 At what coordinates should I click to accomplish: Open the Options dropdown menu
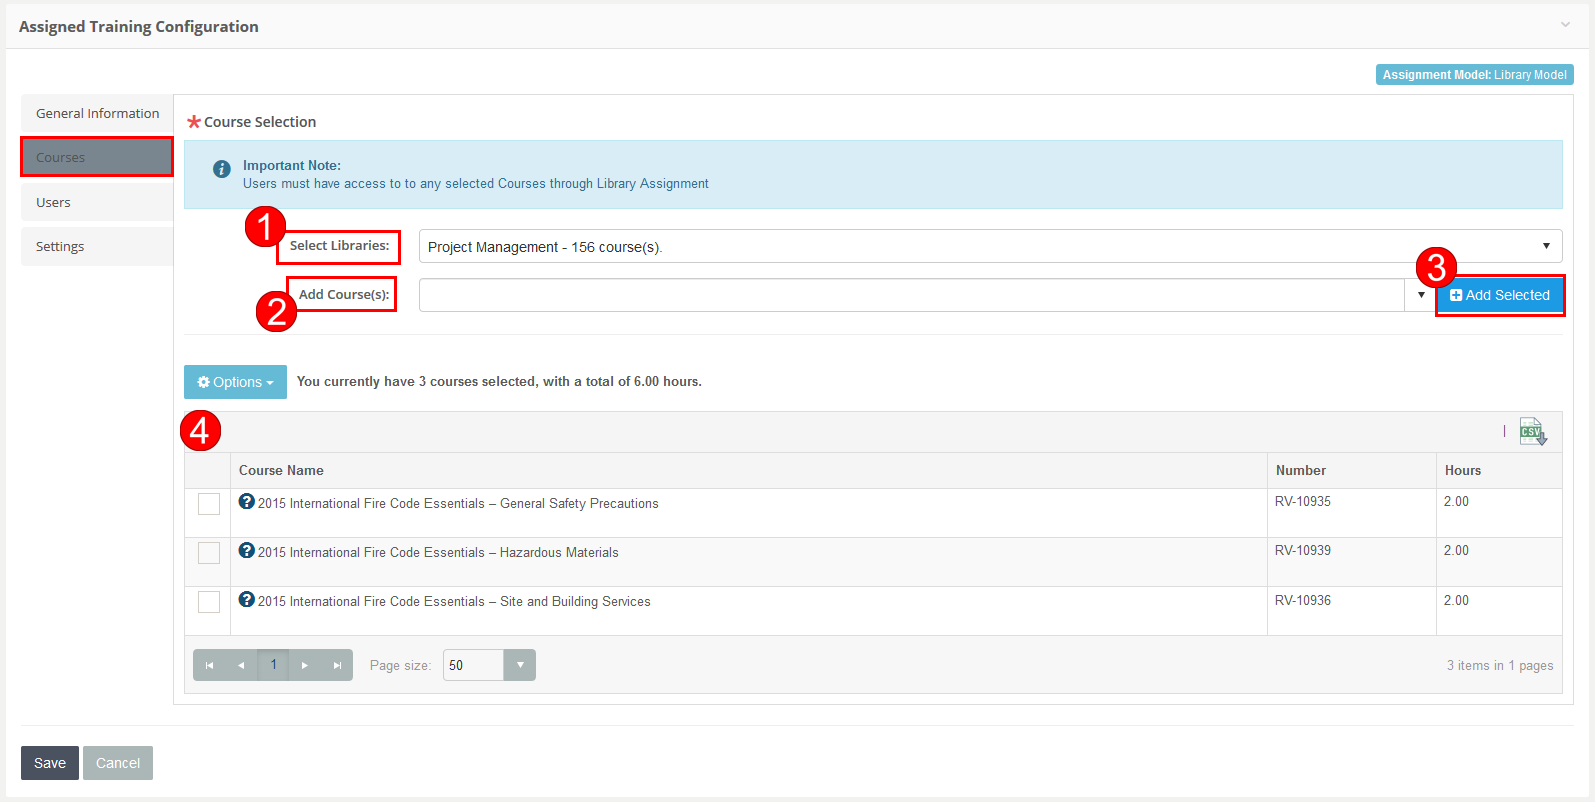tap(235, 382)
